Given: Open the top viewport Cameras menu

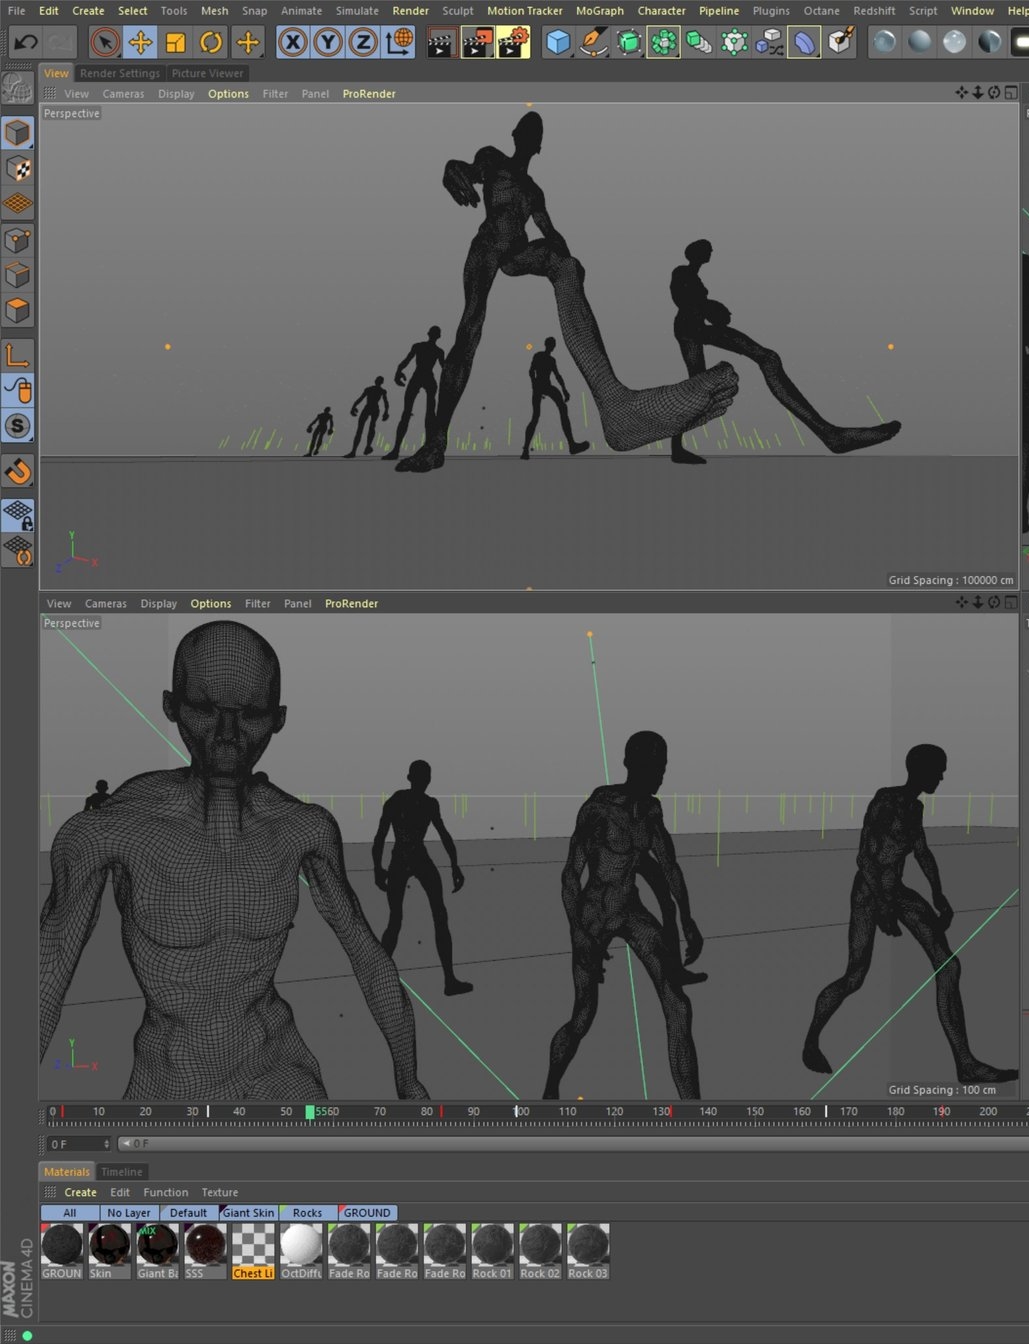Looking at the screenshot, I should click(123, 94).
